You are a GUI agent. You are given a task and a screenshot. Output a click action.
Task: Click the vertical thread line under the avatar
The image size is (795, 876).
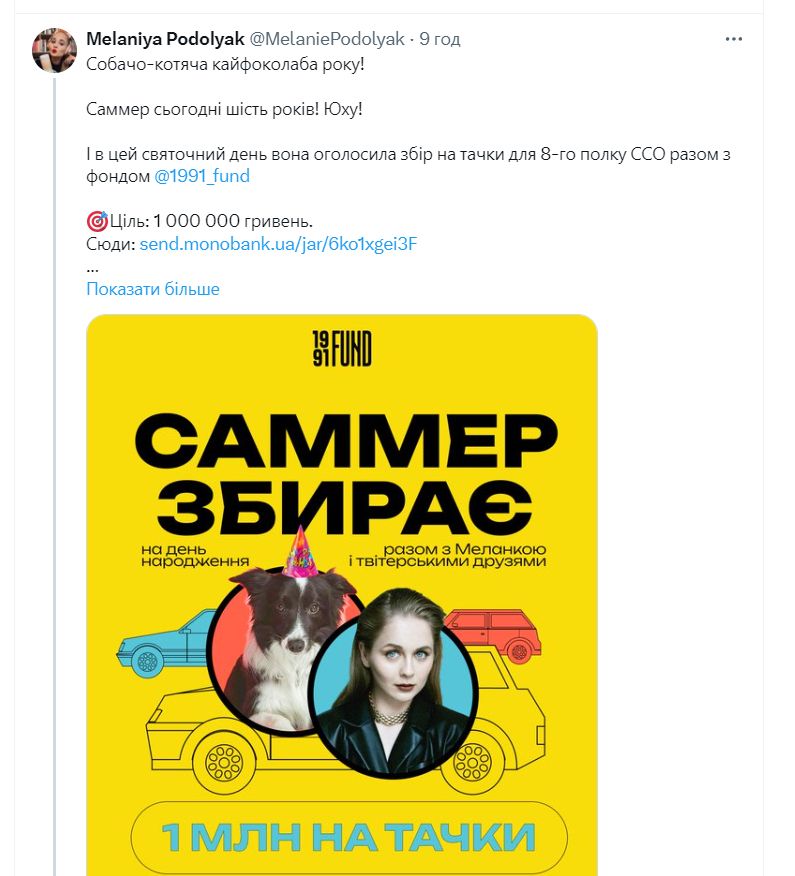(54, 475)
